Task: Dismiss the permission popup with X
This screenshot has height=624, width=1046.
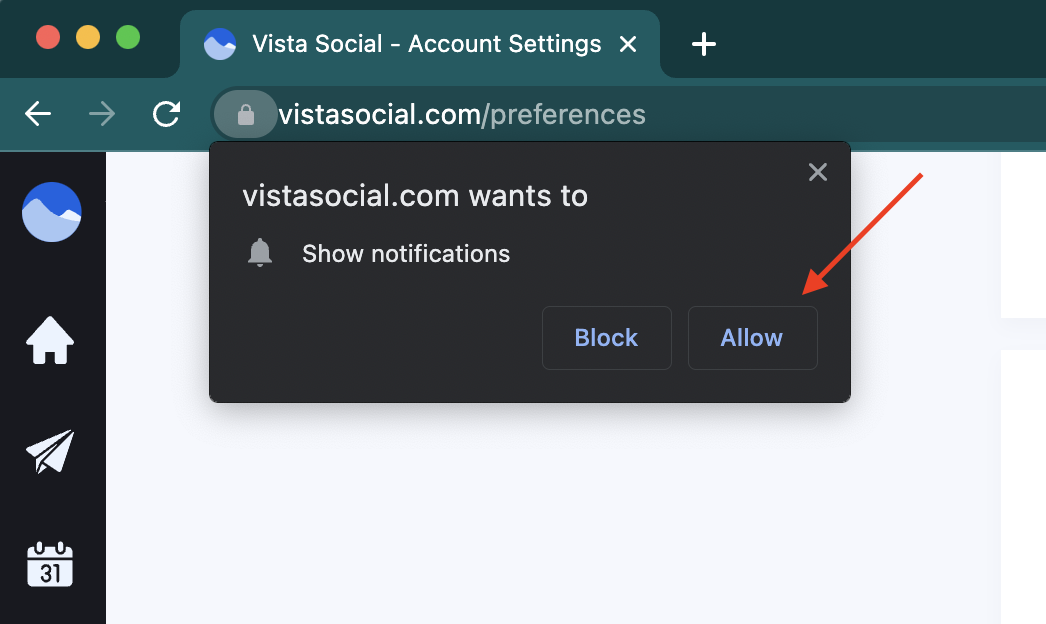Action: tap(817, 172)
